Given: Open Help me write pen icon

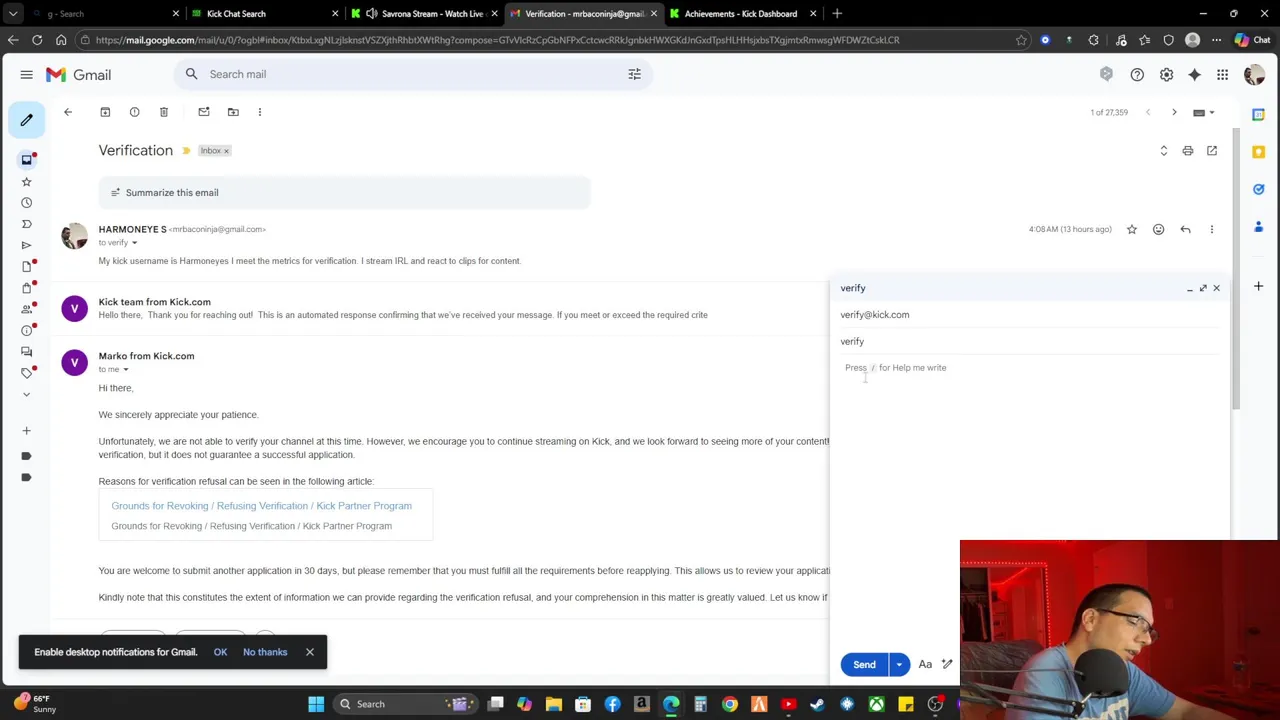Looking at the screenshot, I should 947,664.
